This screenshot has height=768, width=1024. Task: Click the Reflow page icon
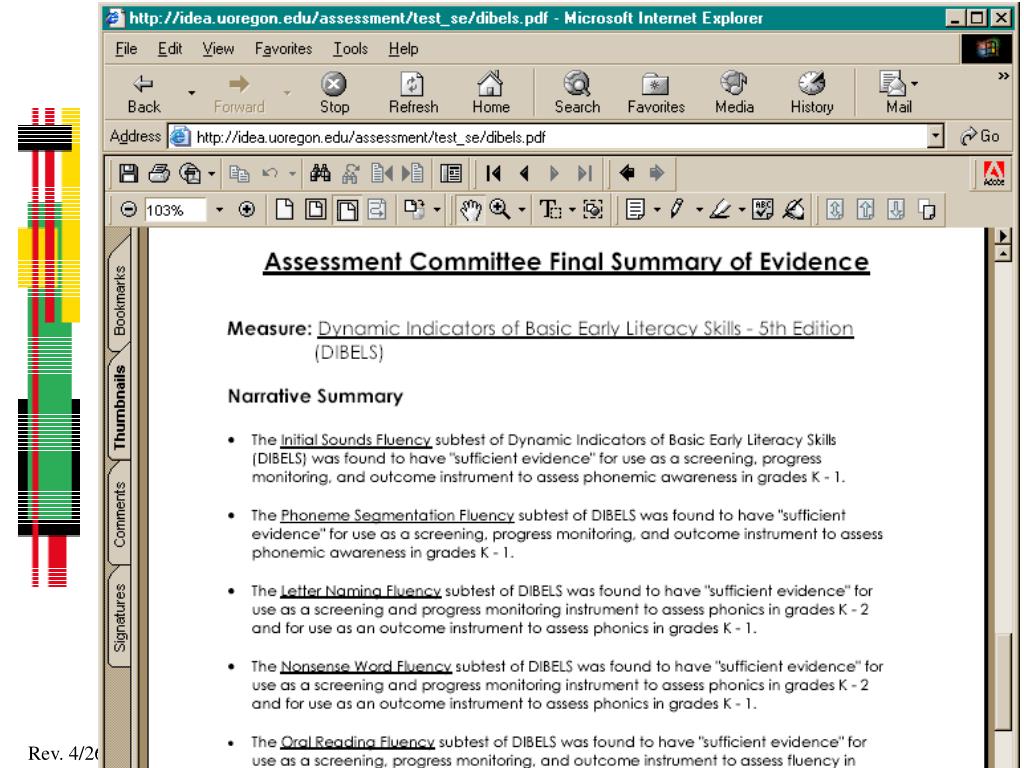pyautogui.click(x=377, y=210)
